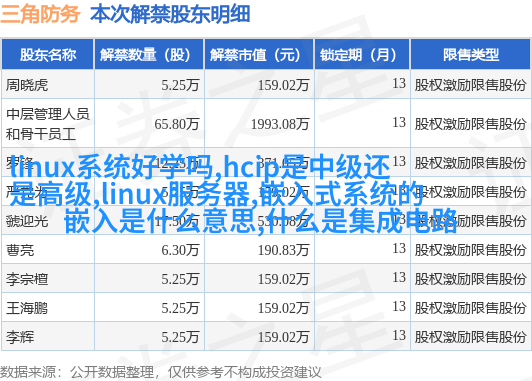Select the 1993.08万 market value cell
The image size is (532, 381).
[280, 124]
